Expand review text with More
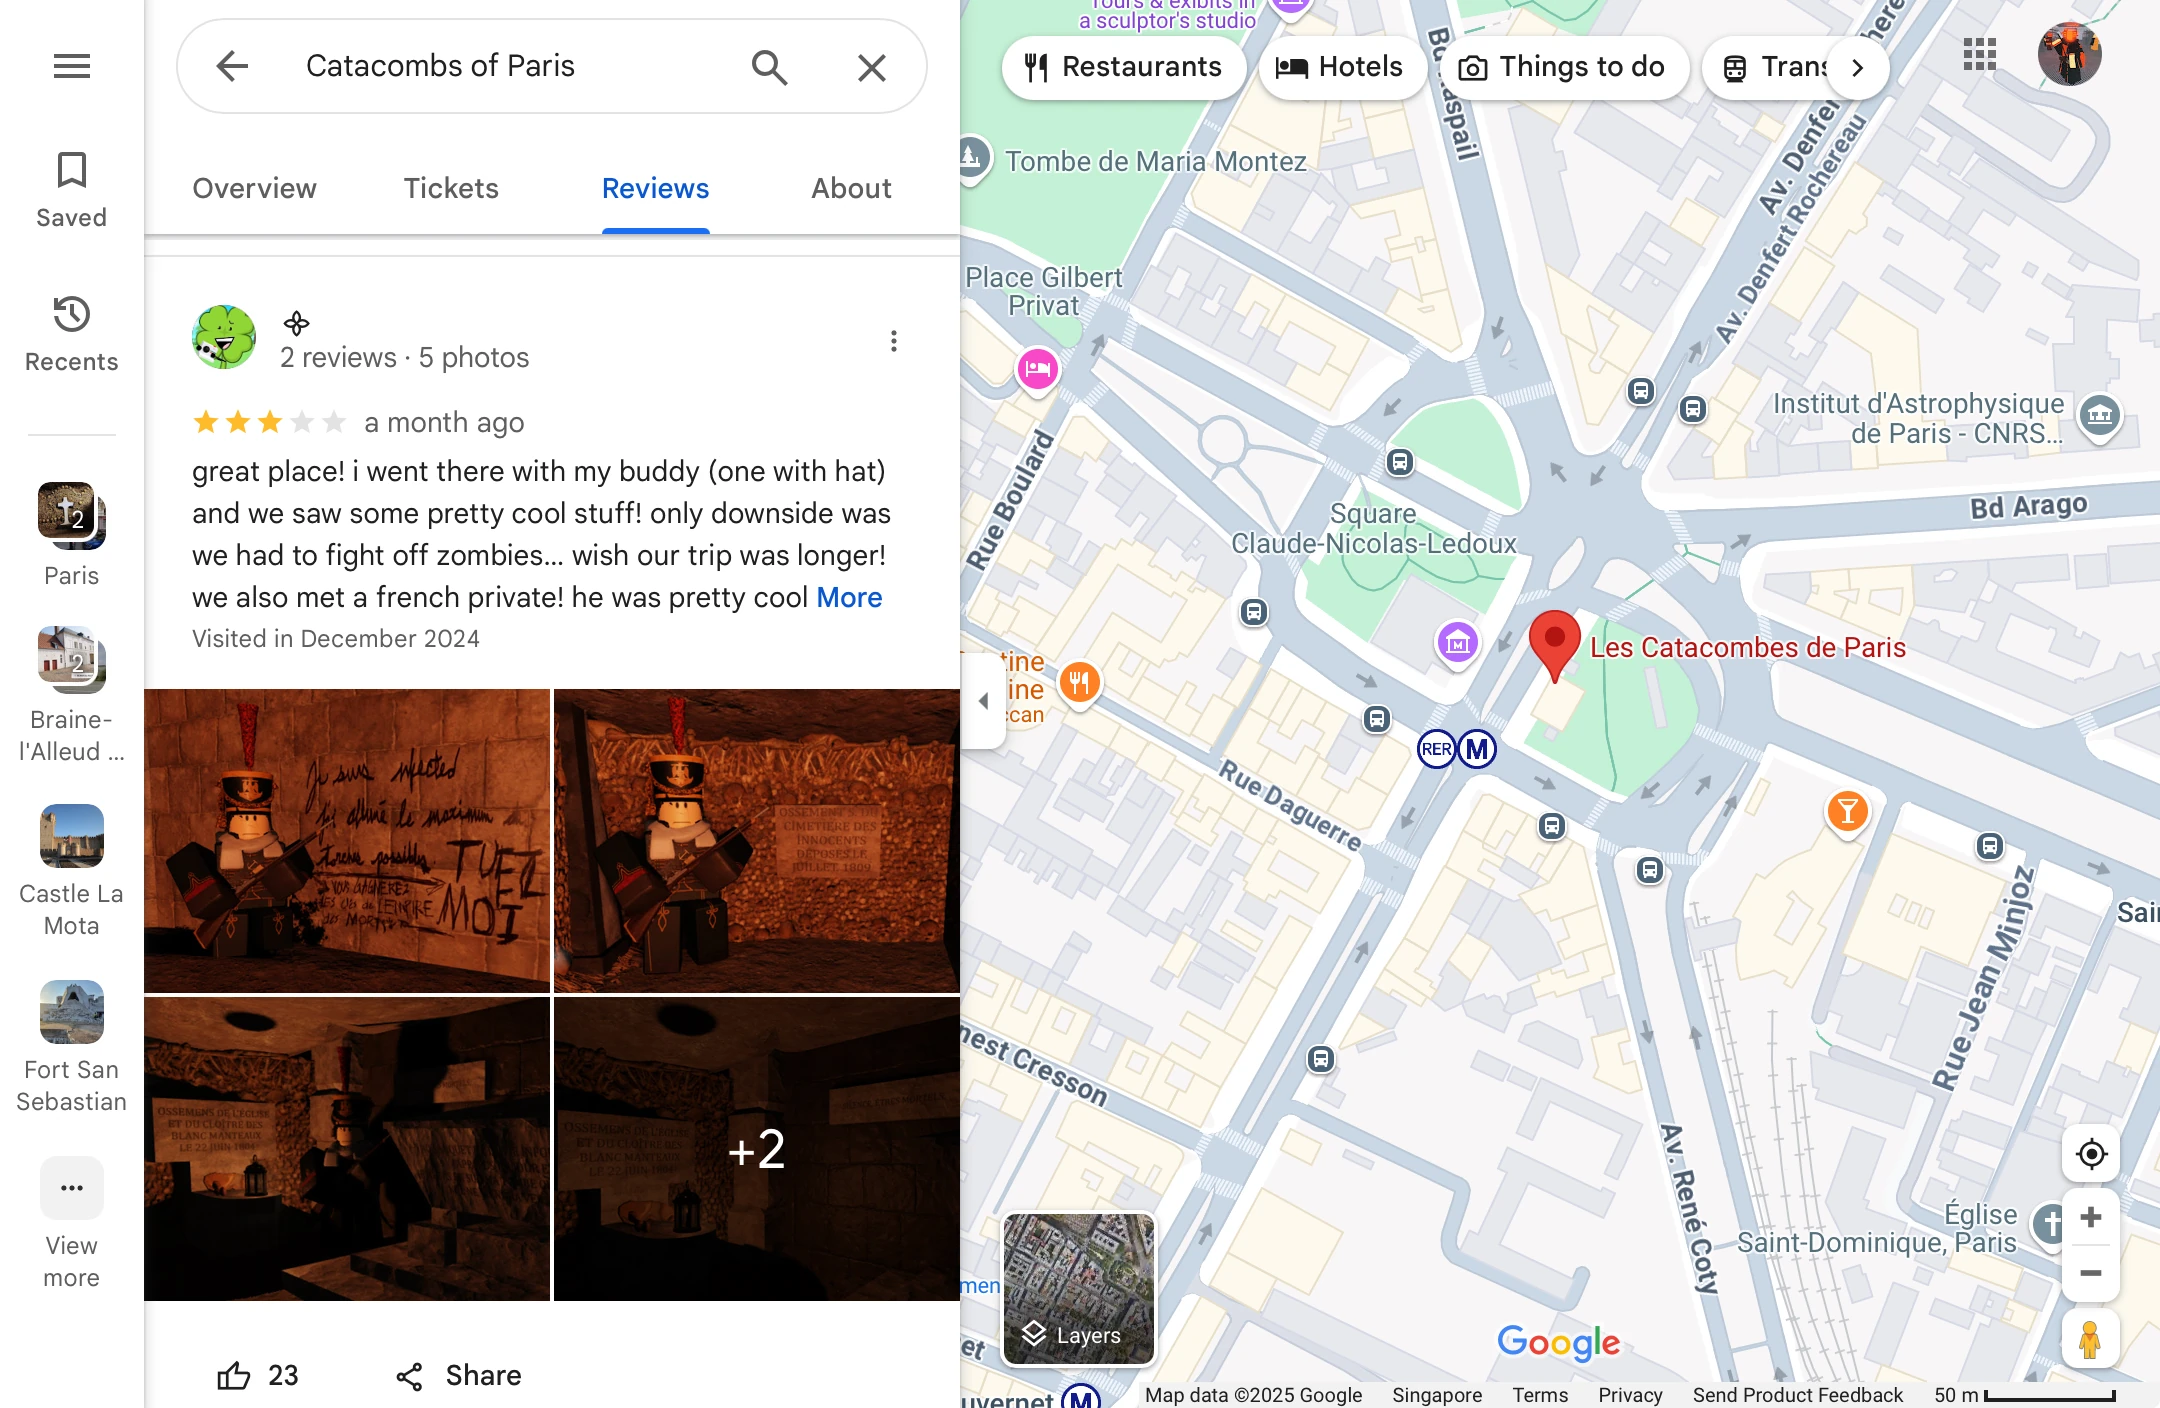The width and height of the screenshot is (2160, 1408). point(849,597)
